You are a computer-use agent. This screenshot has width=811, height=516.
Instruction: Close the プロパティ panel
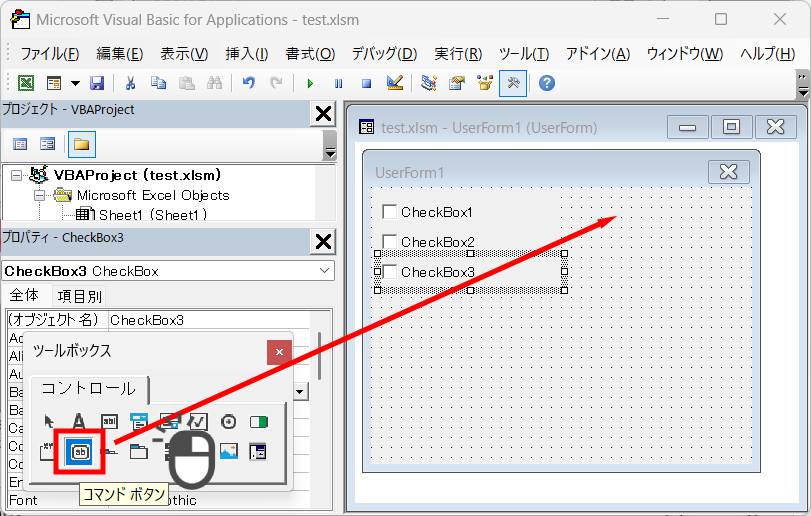tap(323, 241)
